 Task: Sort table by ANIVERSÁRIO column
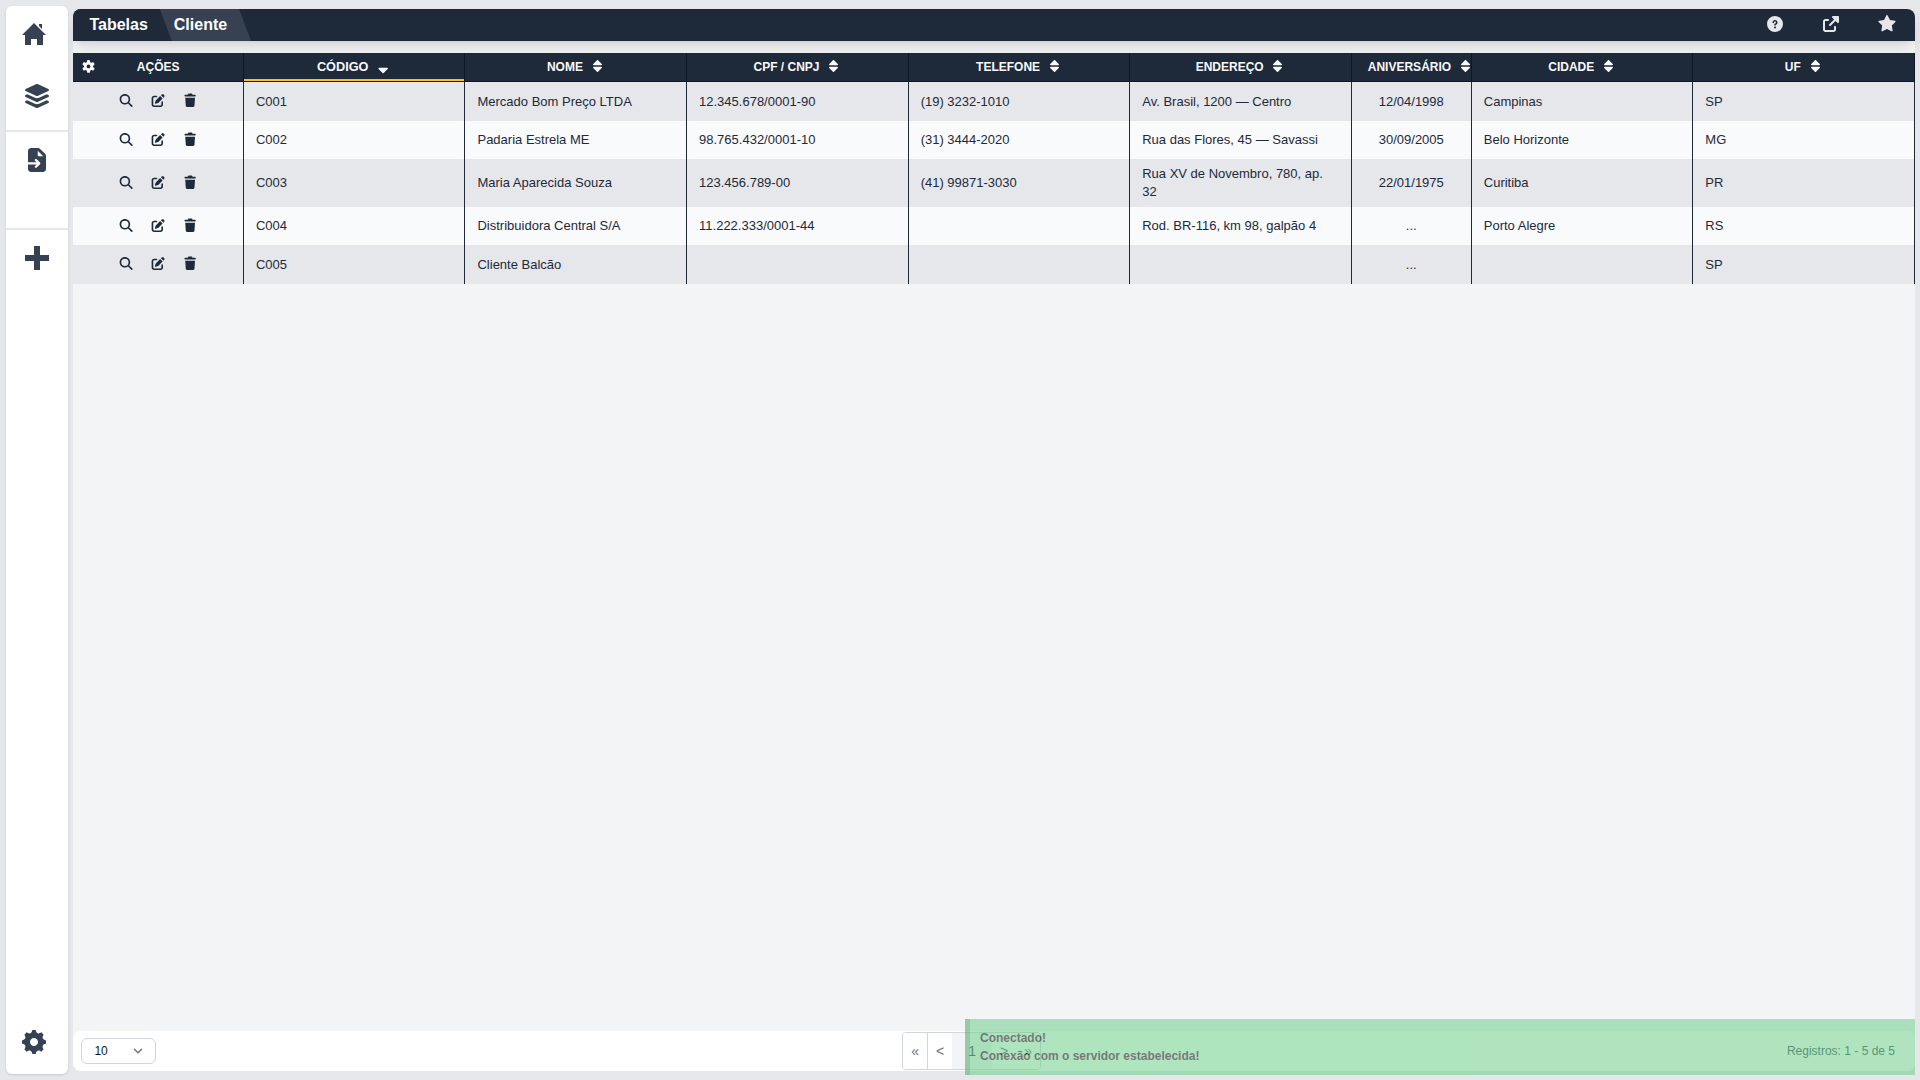click(1411, 66)
